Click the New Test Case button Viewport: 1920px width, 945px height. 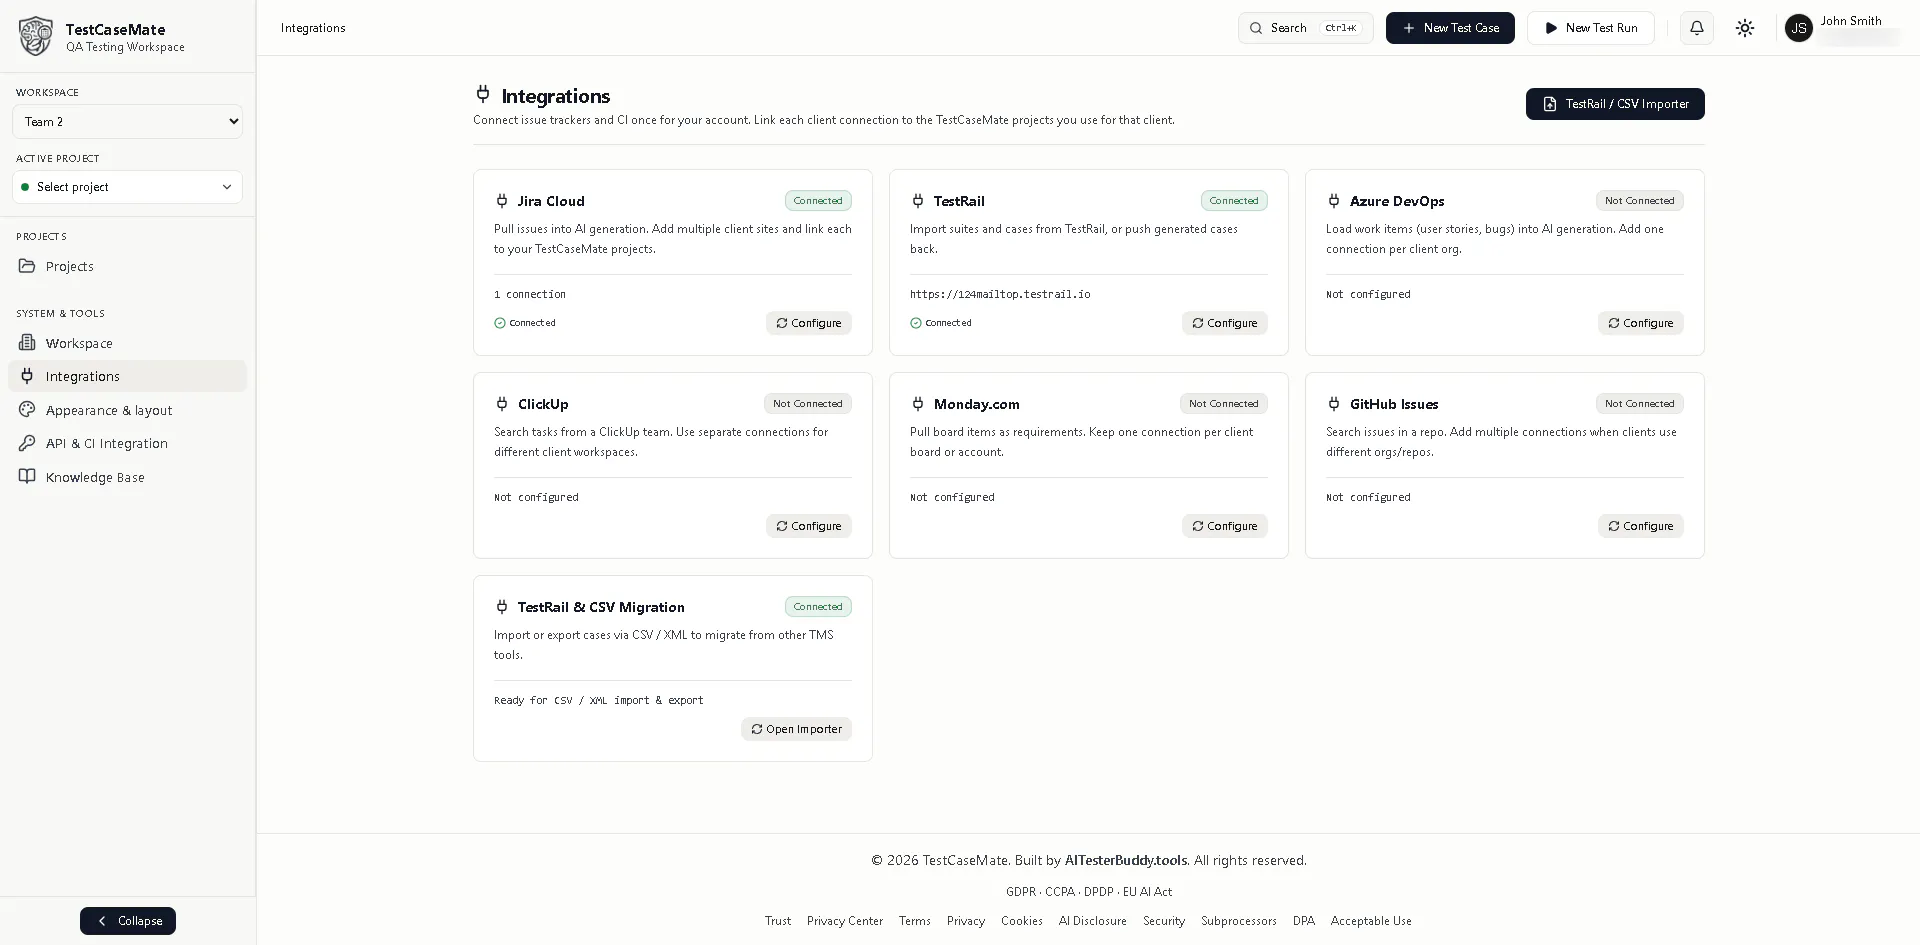pos(1450,28)
